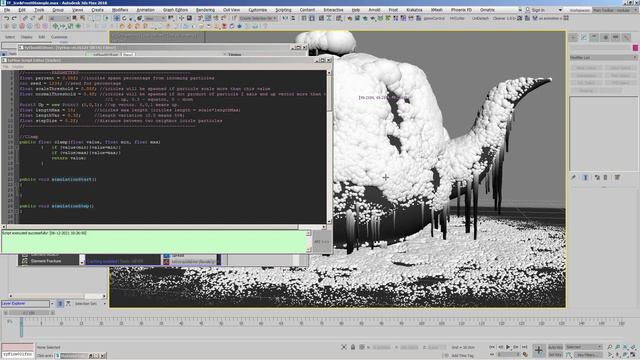Click the Set Key mode button
This screenshot has height=360, width=640.
tap(555, 354)
